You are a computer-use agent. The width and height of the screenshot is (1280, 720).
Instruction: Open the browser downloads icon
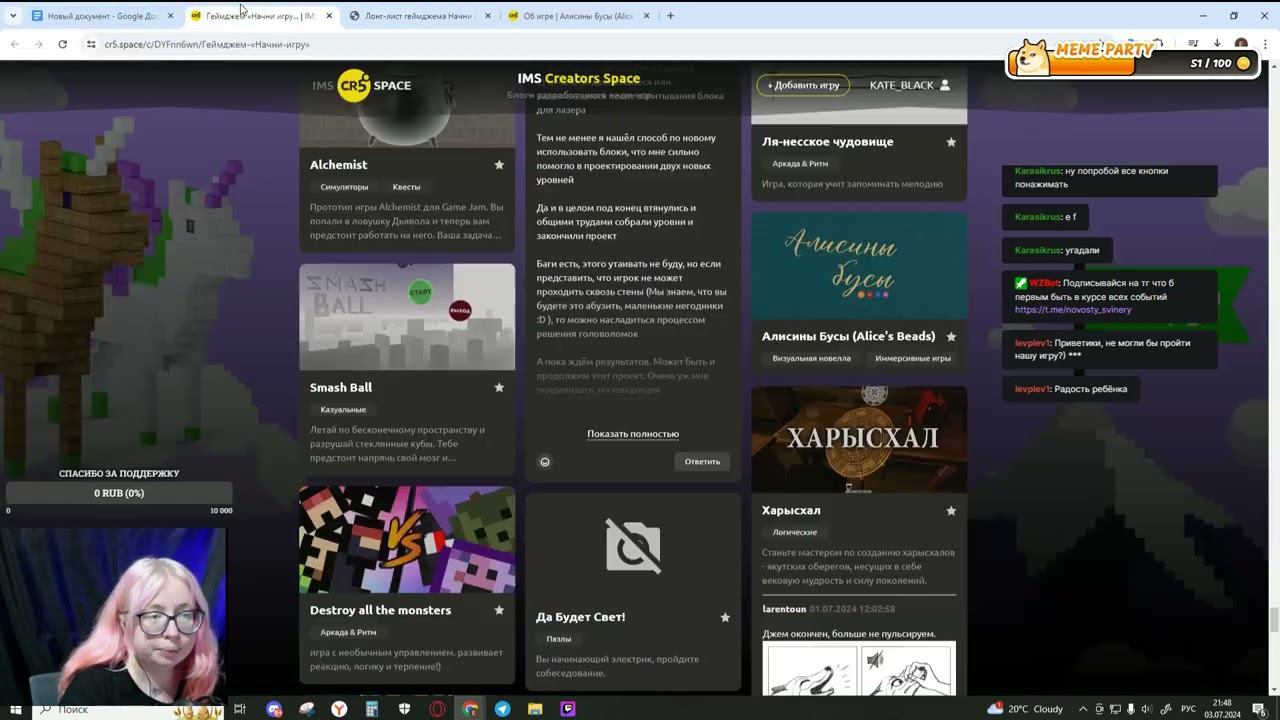pyautogui.click(x=1217, y=44)
